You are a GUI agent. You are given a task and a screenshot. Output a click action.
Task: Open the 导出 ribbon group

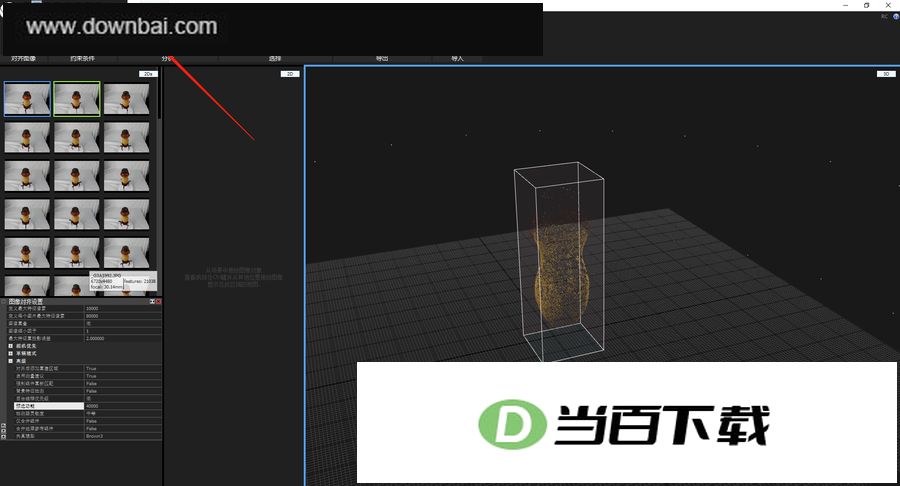click(382, 59)
